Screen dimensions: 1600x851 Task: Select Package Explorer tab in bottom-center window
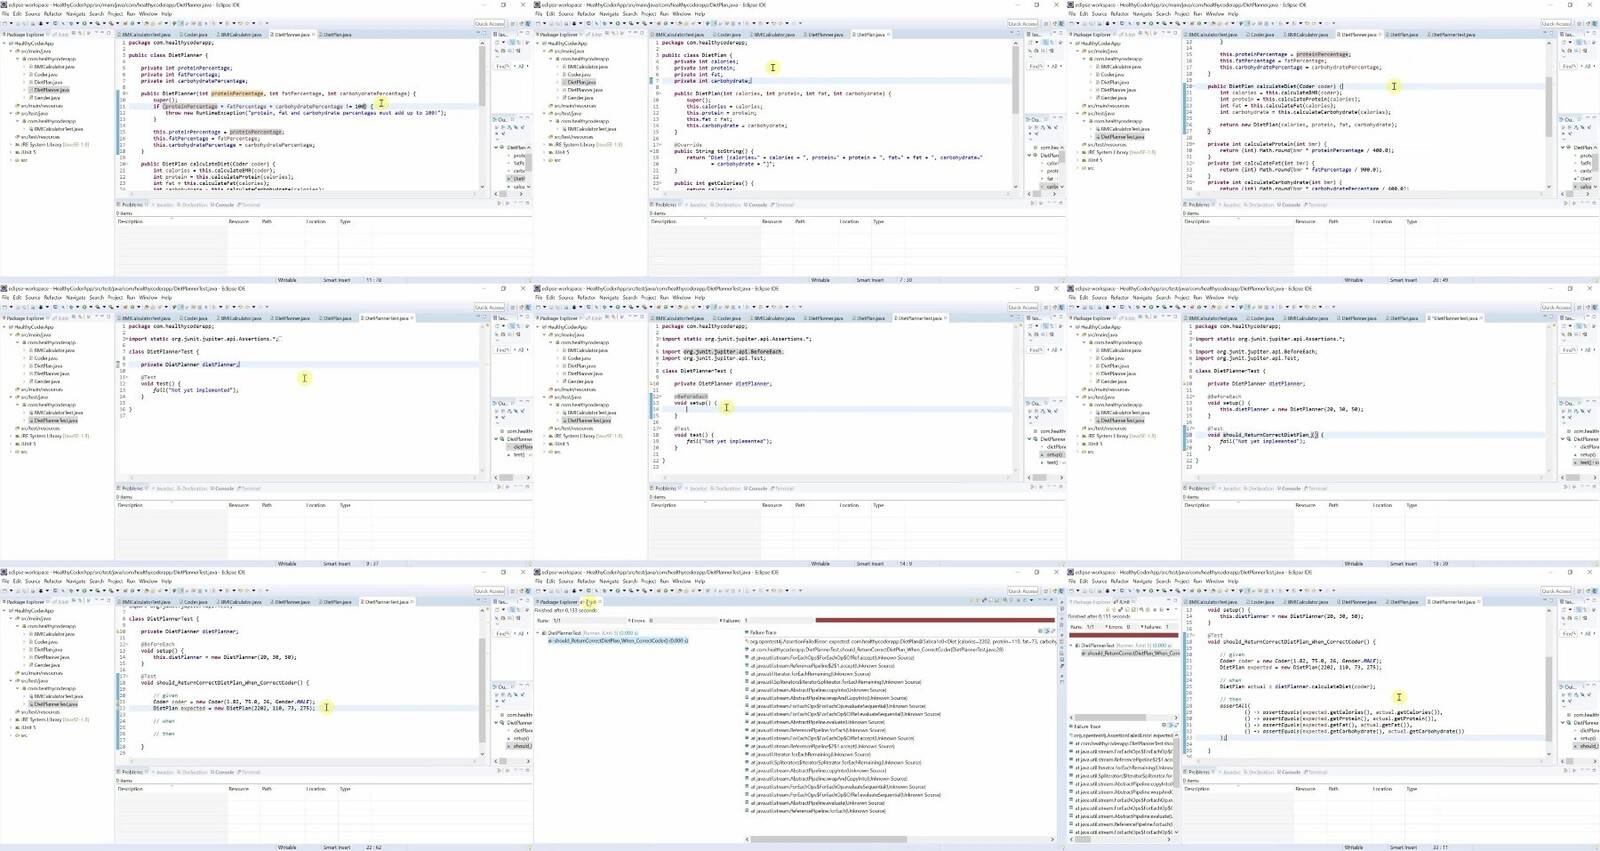(x=558, y=602)
